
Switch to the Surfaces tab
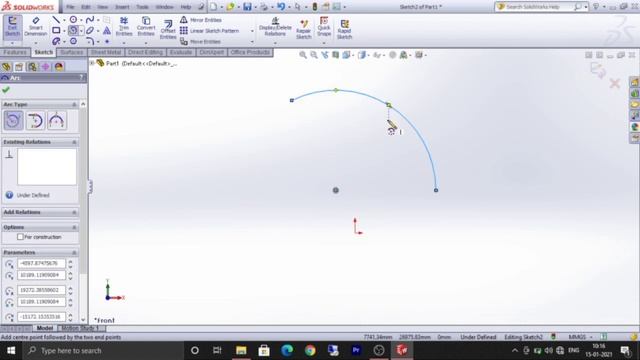[71, 52]
